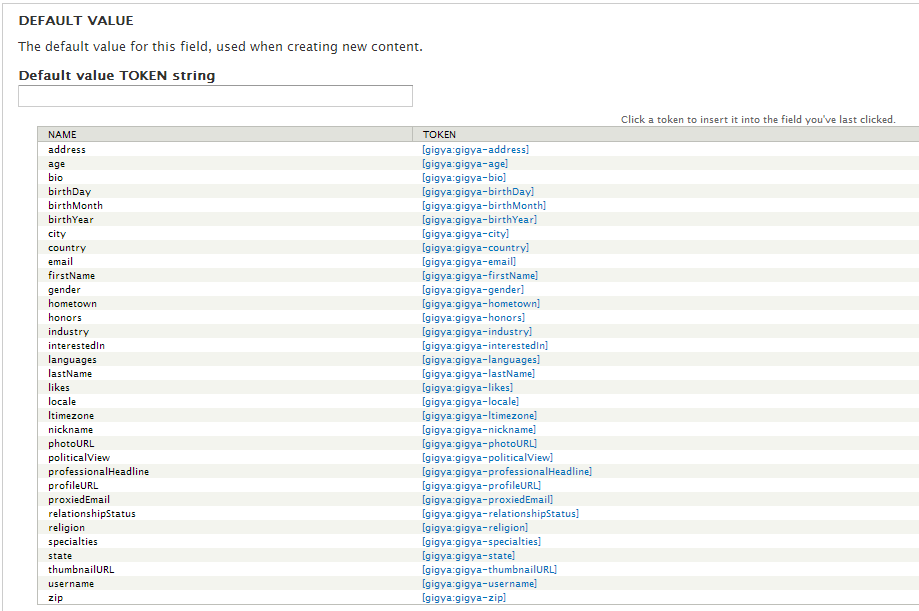Select the [gigya:gigya-bio] token link

[464, 178]
